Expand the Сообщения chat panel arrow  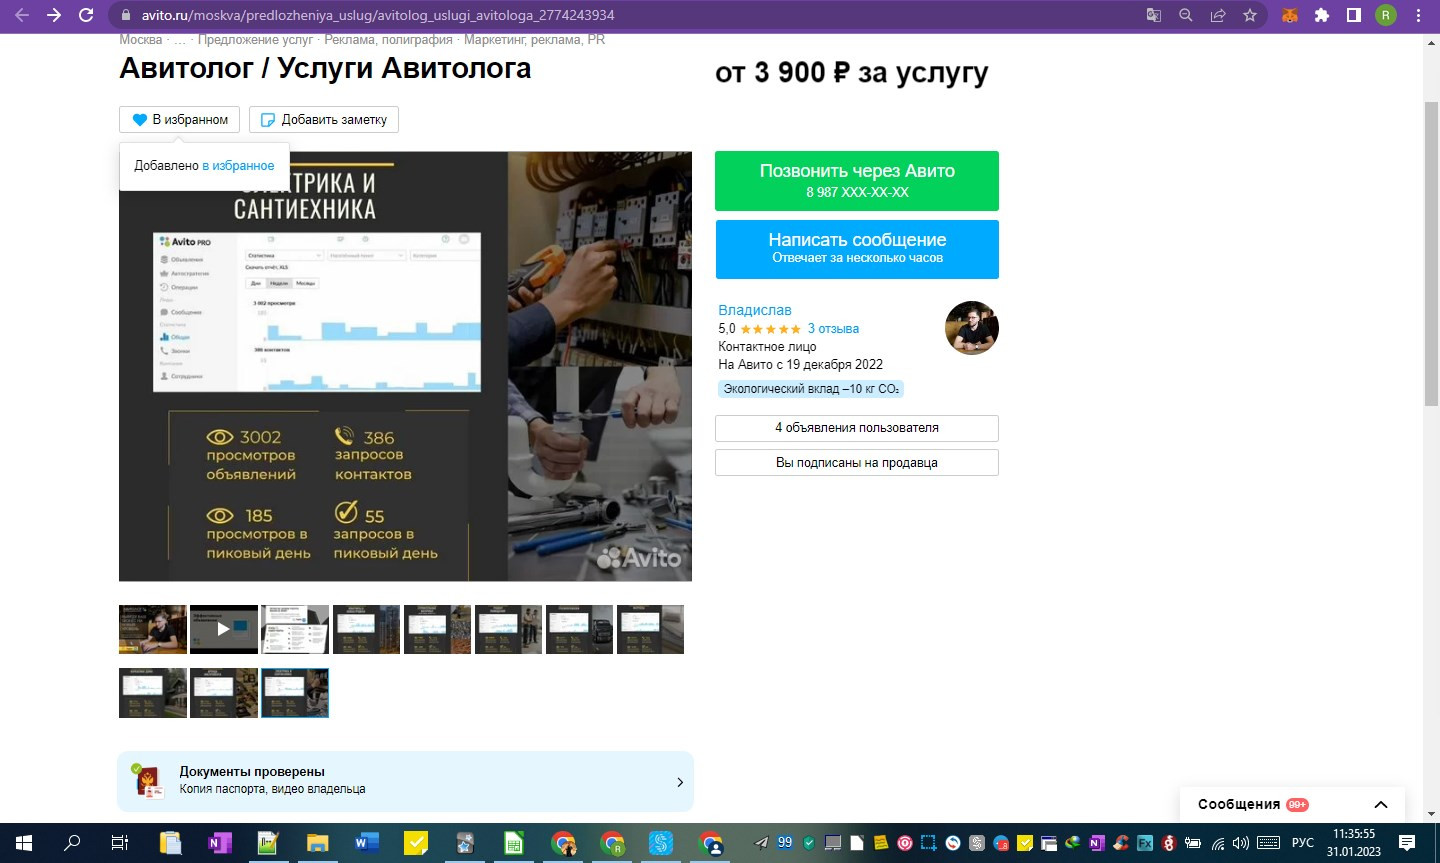pyautogui.click(x=1381, y=805)
